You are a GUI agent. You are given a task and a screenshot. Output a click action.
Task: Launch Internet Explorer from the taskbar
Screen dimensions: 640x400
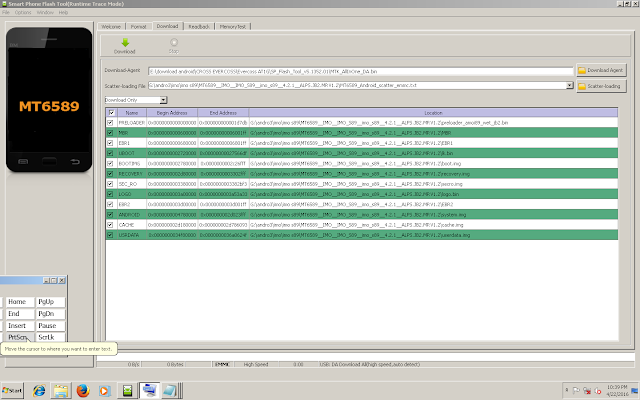click(x=39, y=391)
